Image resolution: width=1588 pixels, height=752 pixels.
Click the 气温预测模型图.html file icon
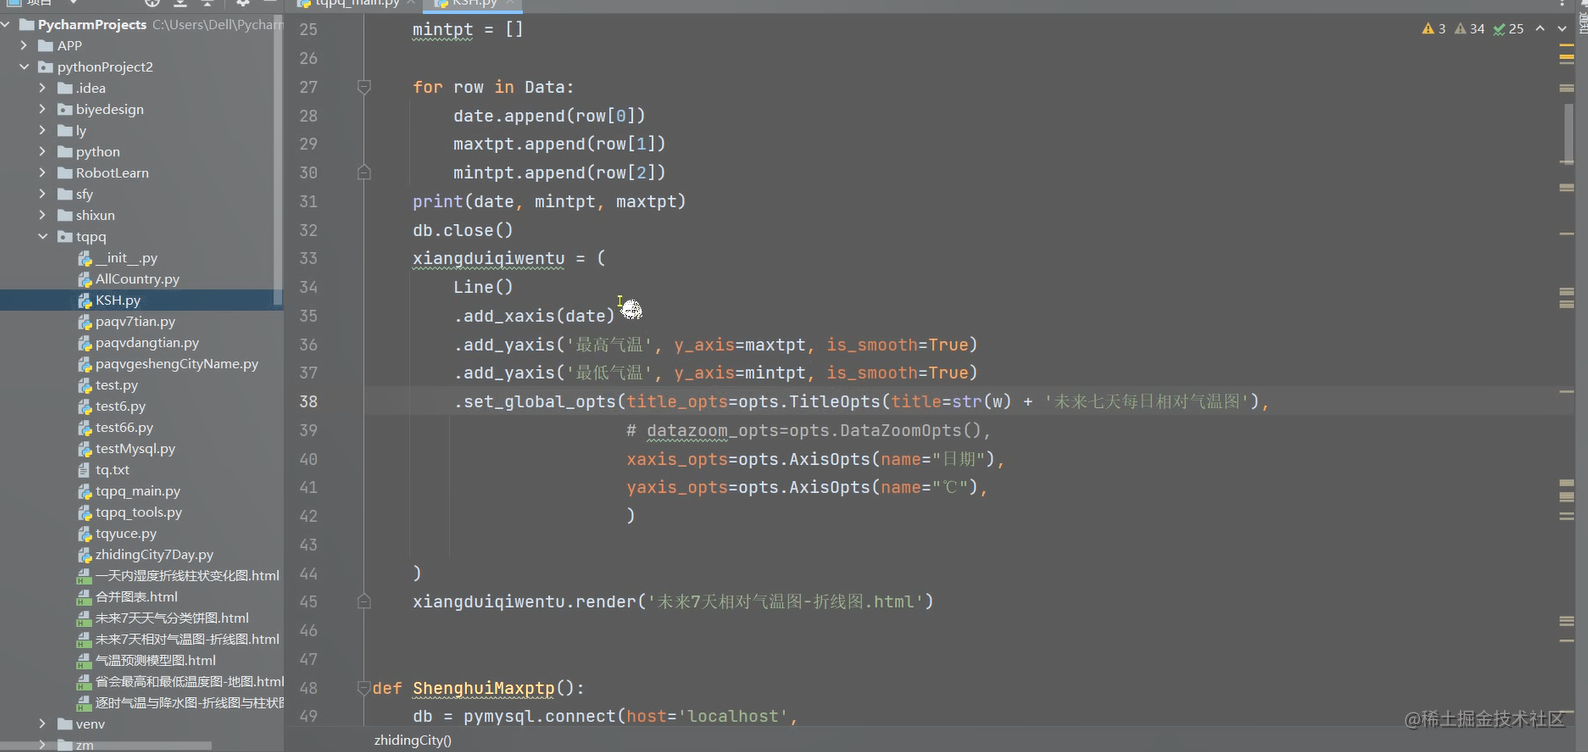[x=85, y=661]
